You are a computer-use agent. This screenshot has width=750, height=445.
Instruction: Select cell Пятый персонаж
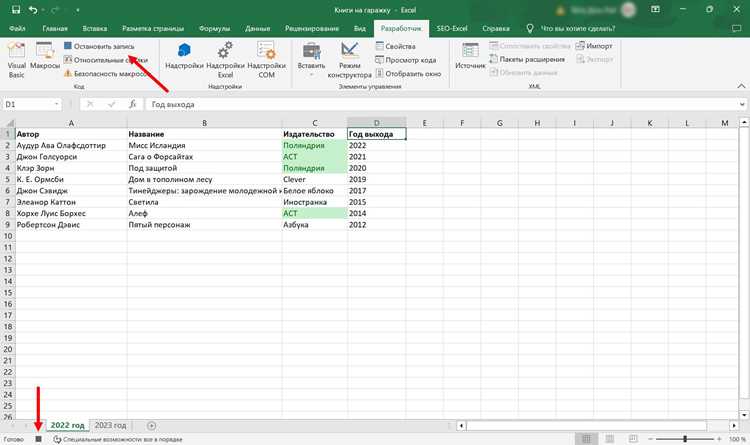coord(205,225)
